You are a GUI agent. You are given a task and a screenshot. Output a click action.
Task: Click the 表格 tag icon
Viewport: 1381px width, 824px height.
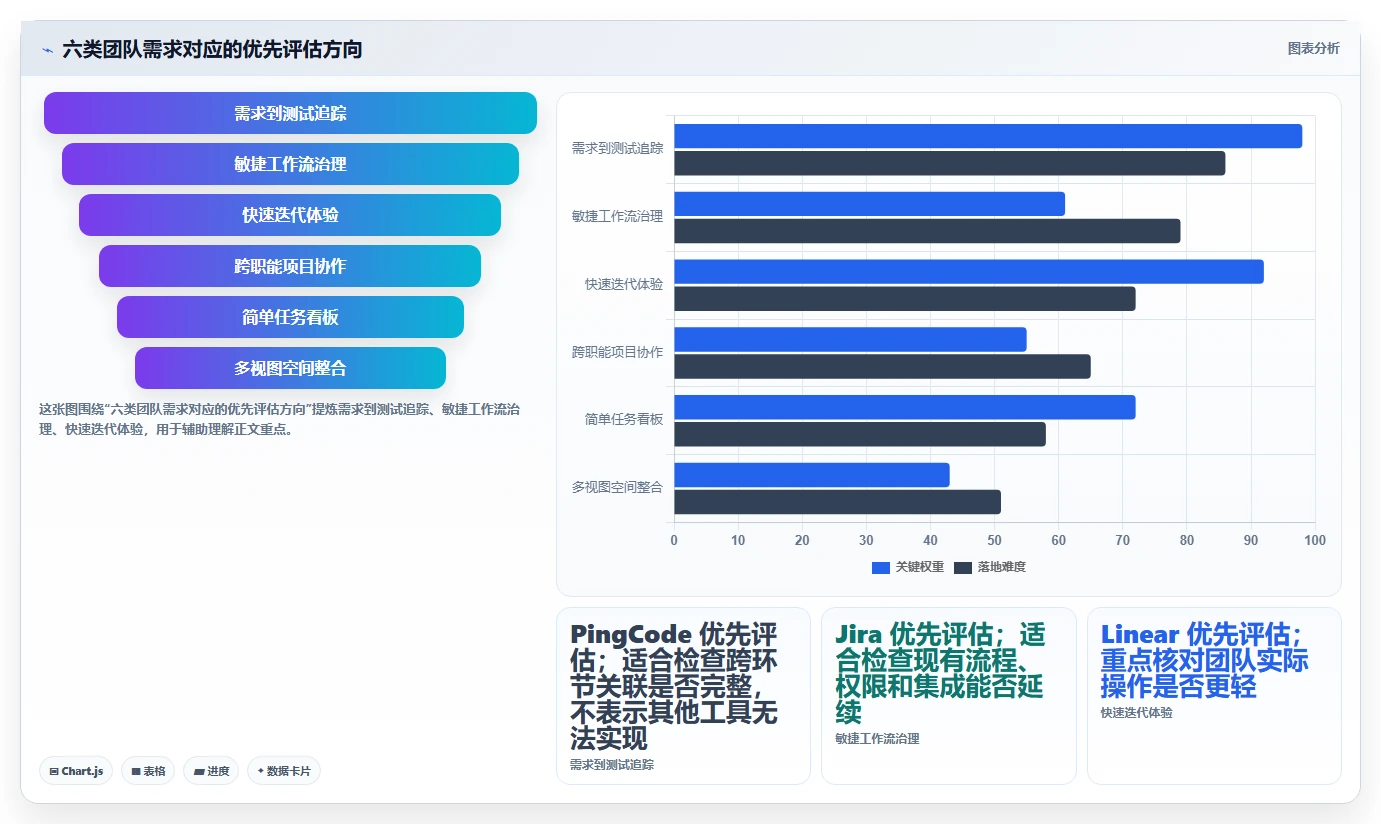(135, 772)
